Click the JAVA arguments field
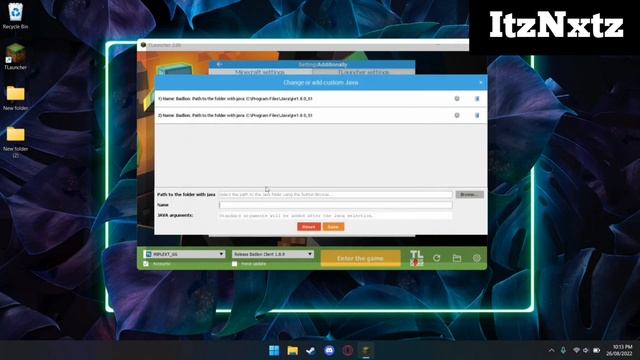The width and height of the screenshot is (640, 360). pos(336,216)
